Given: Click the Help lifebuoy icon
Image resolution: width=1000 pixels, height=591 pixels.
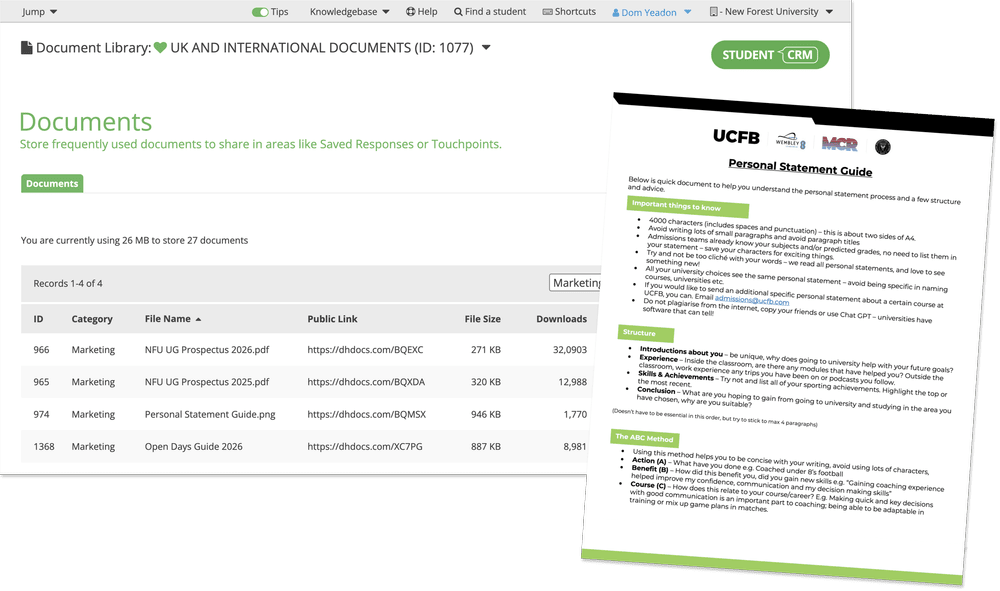Looking at the screenshot, I should click(x=411, y=11).
